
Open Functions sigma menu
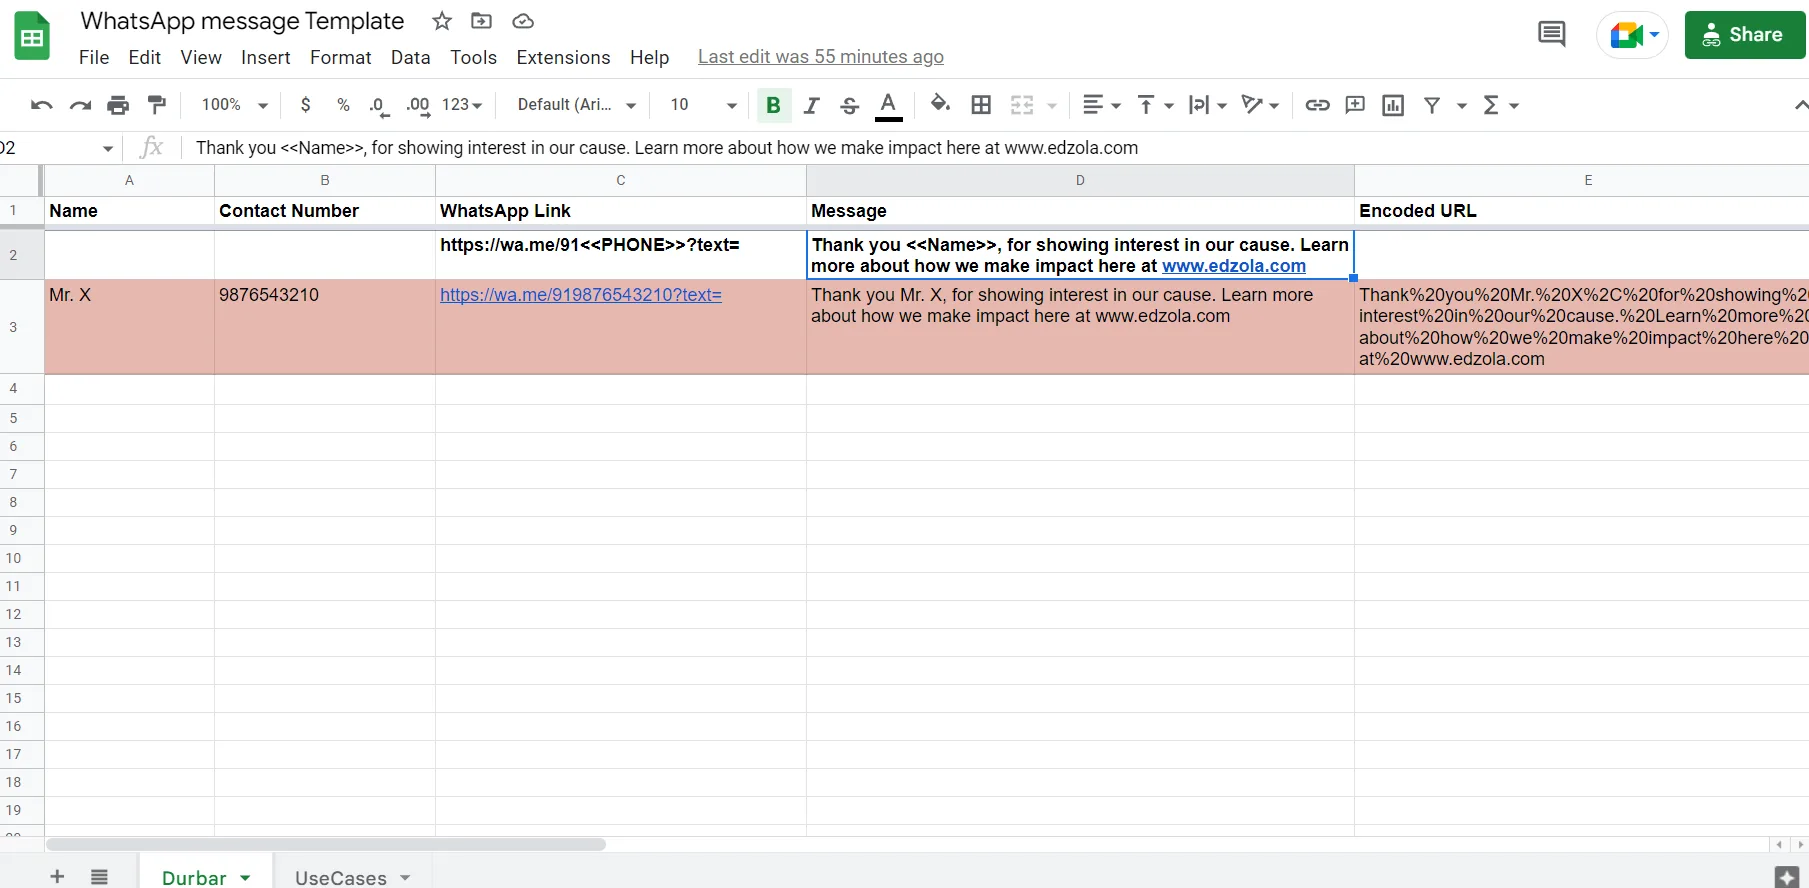(x=1500, y=105)
